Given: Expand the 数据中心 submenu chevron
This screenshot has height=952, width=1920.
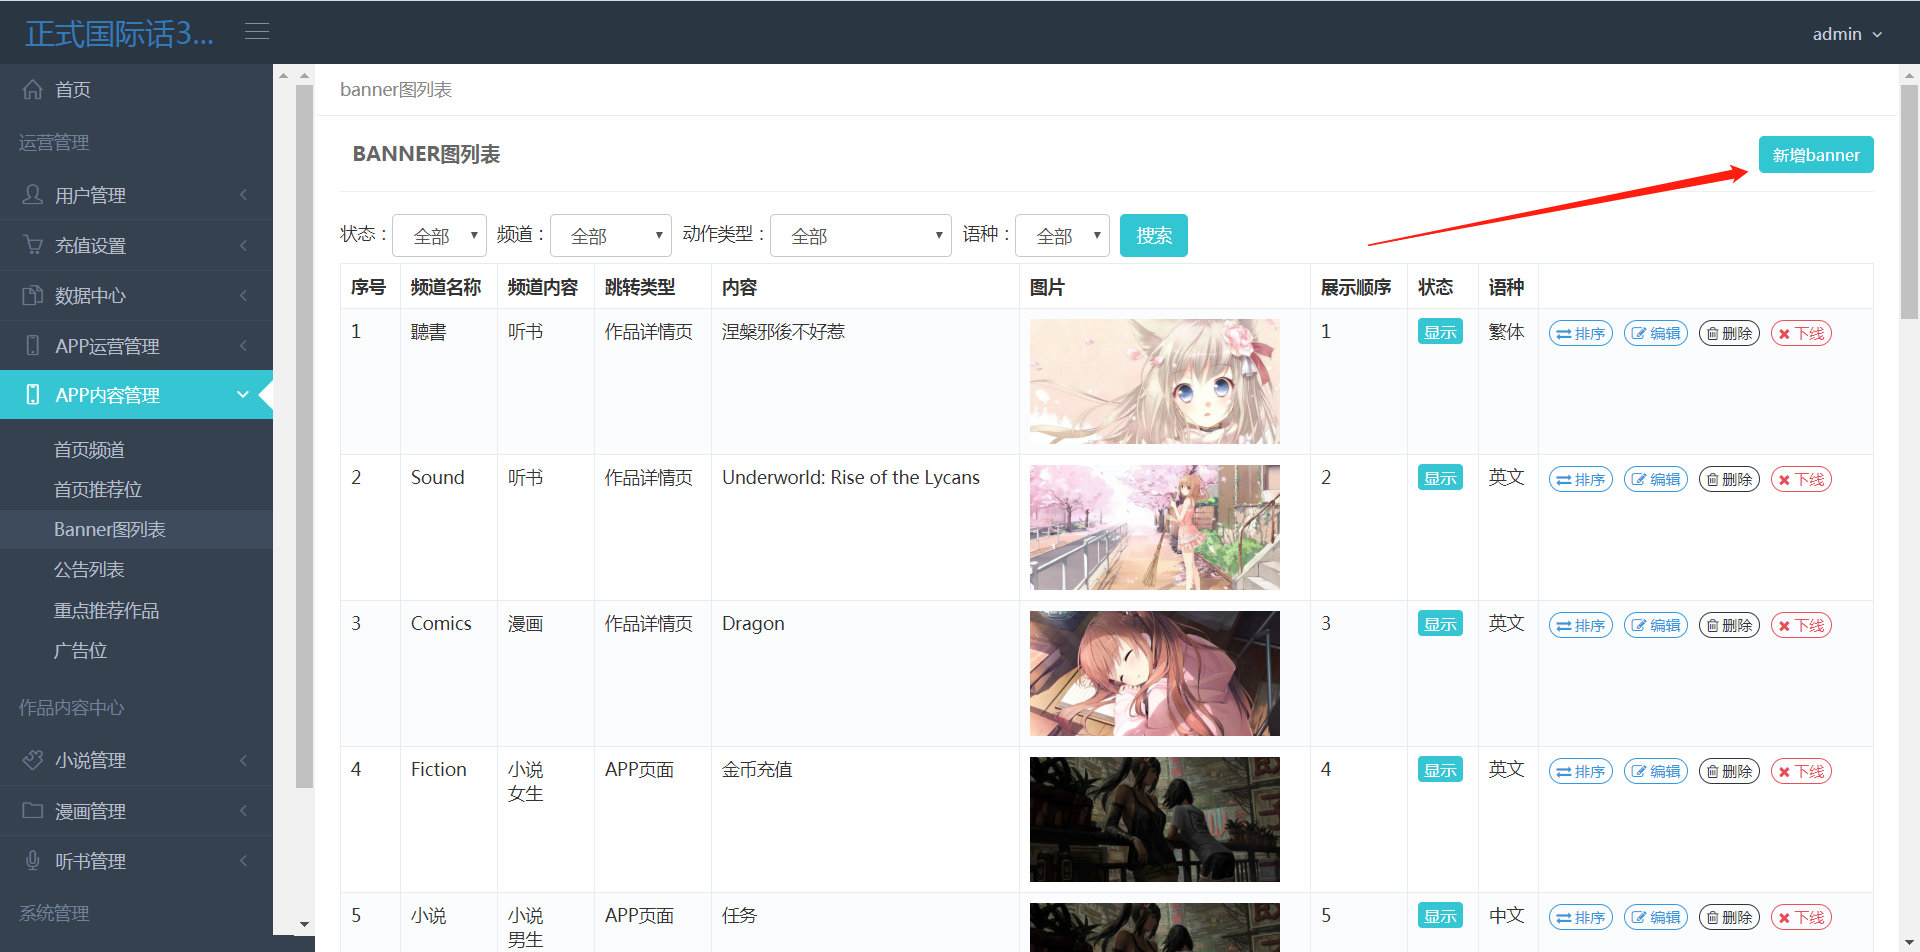Looking at the screenshot, I should (243, 295).
